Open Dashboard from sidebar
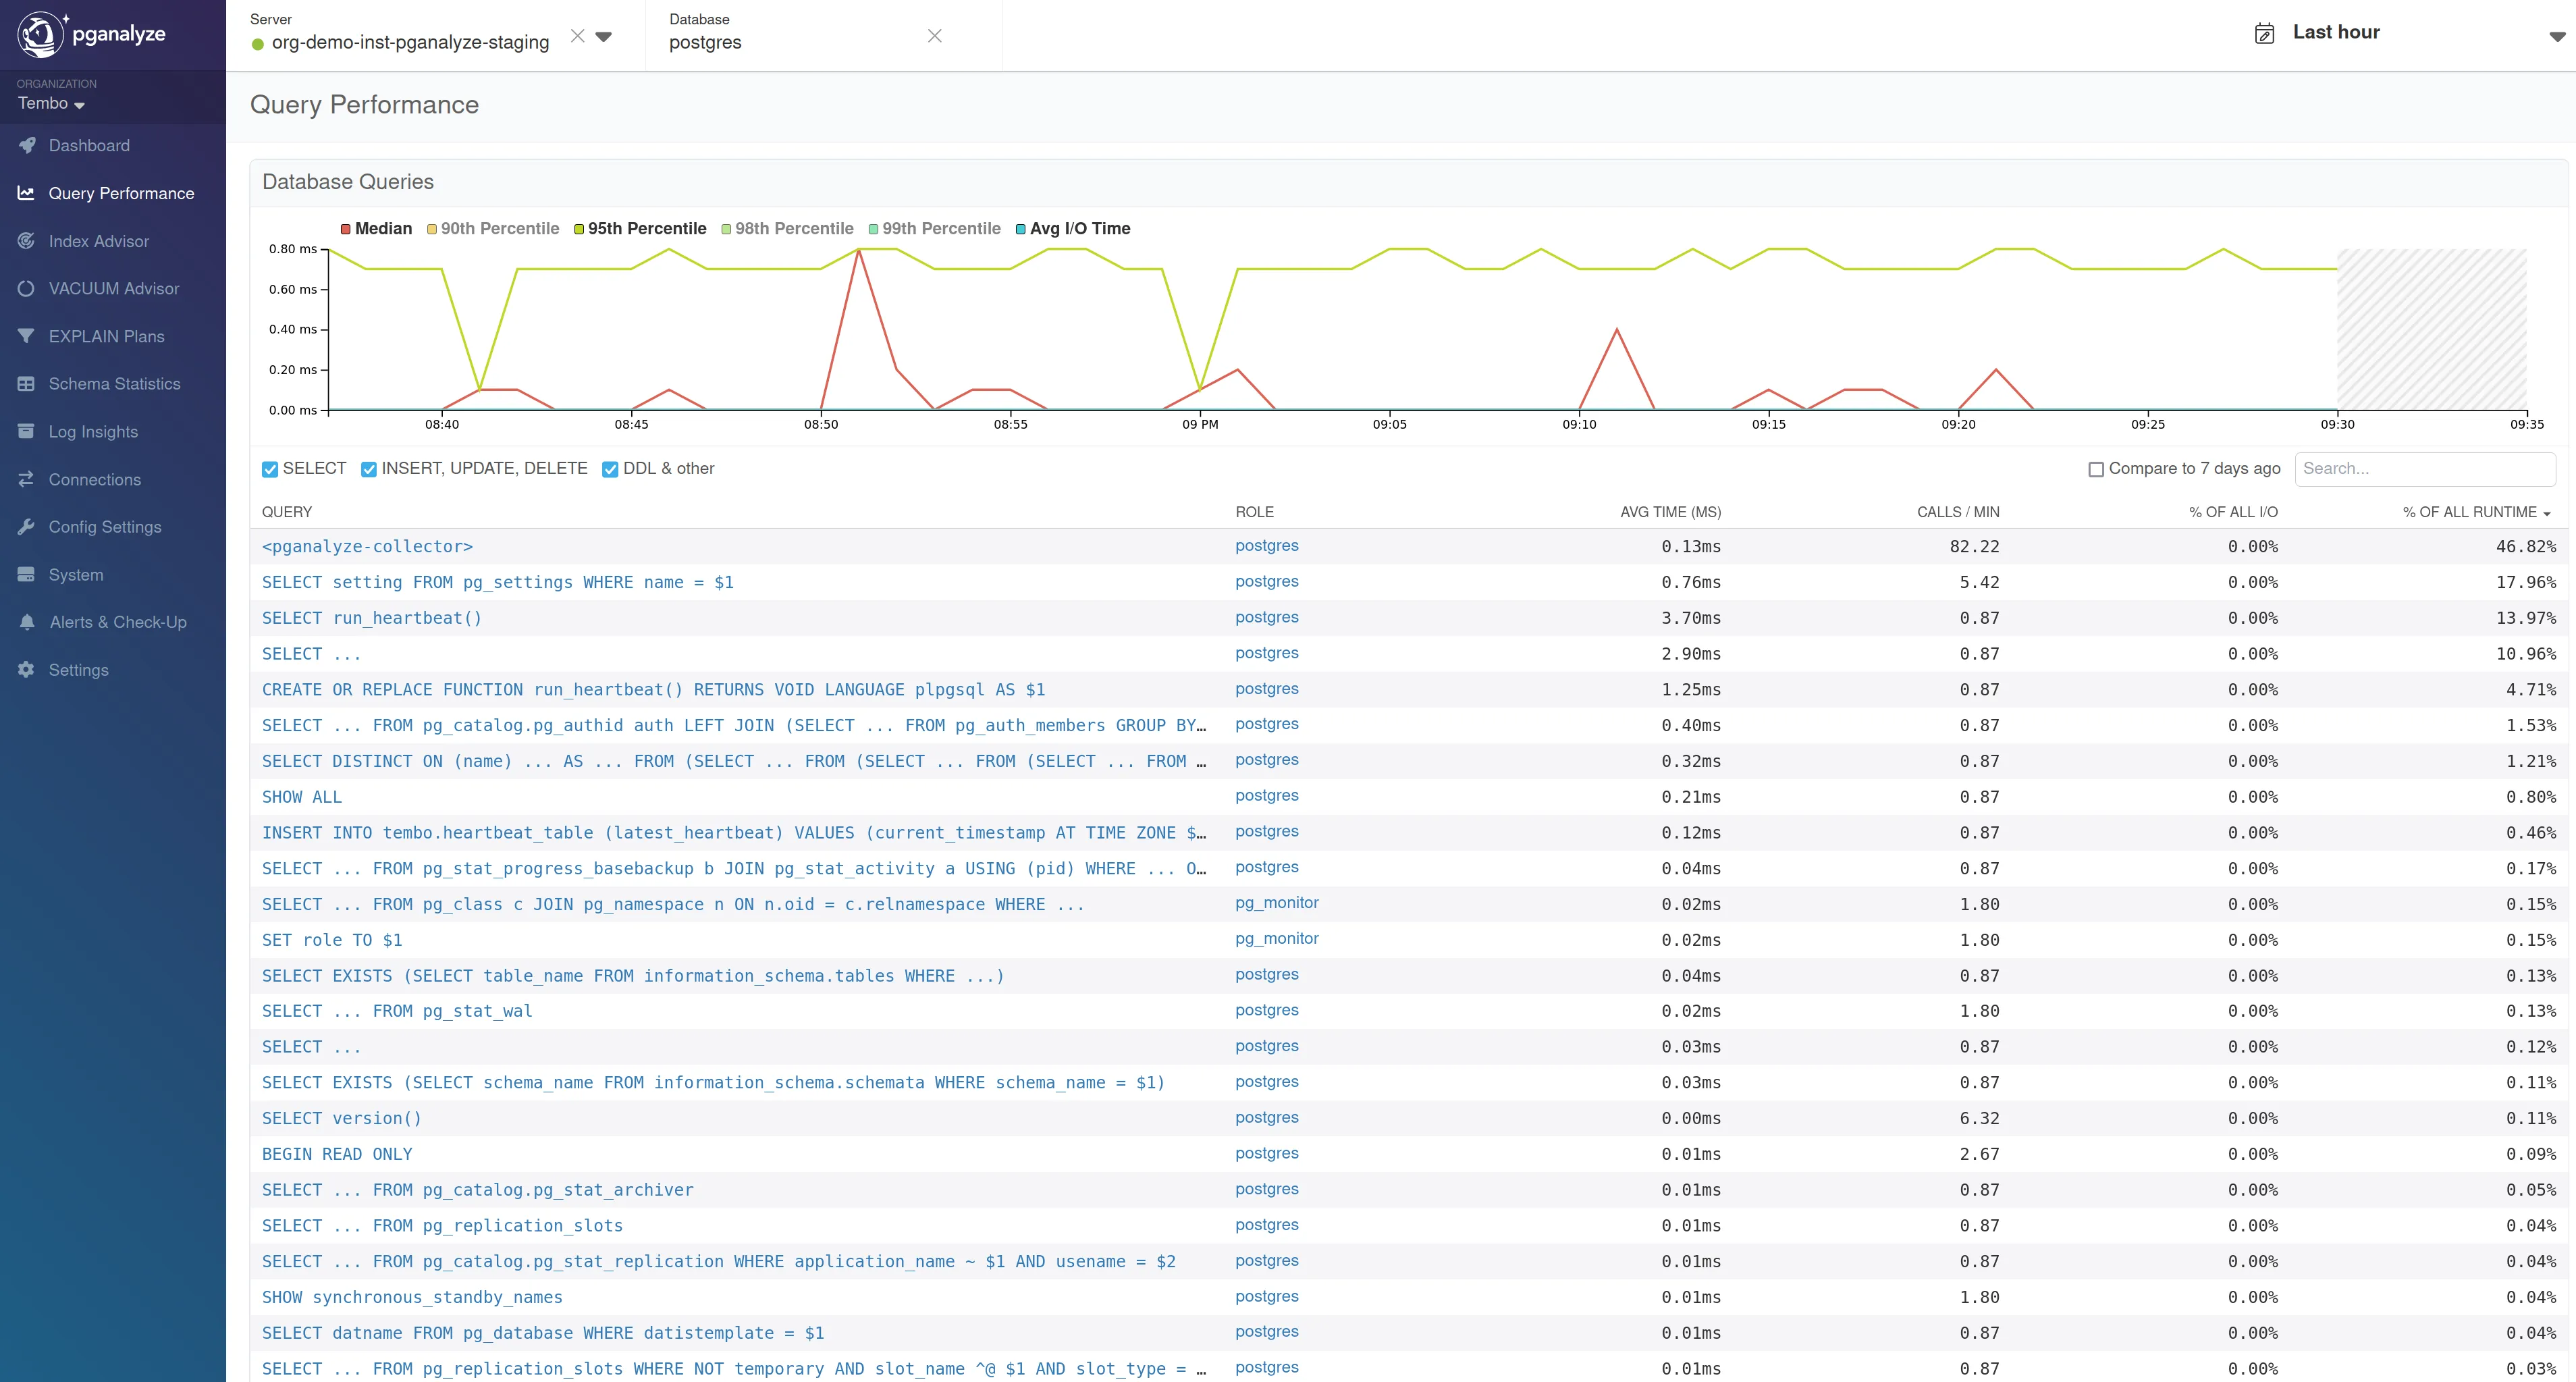This screenshot has width=2576, height=1382. coord(88,145)
